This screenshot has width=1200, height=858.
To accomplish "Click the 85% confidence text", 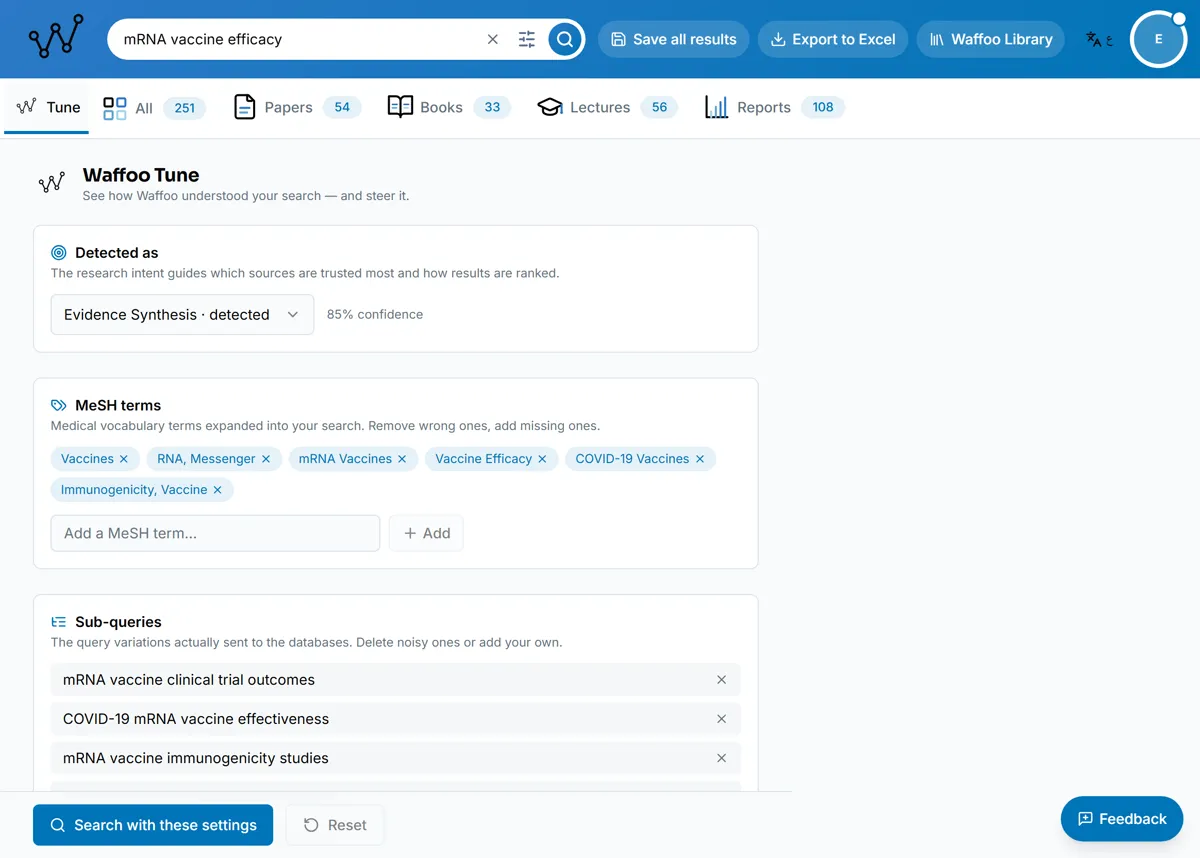I will click(375, 314).
